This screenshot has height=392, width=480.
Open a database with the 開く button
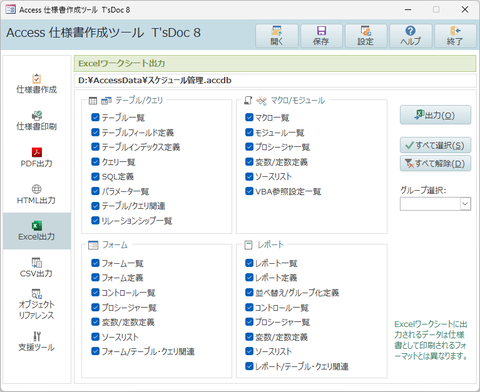(277, 36)
